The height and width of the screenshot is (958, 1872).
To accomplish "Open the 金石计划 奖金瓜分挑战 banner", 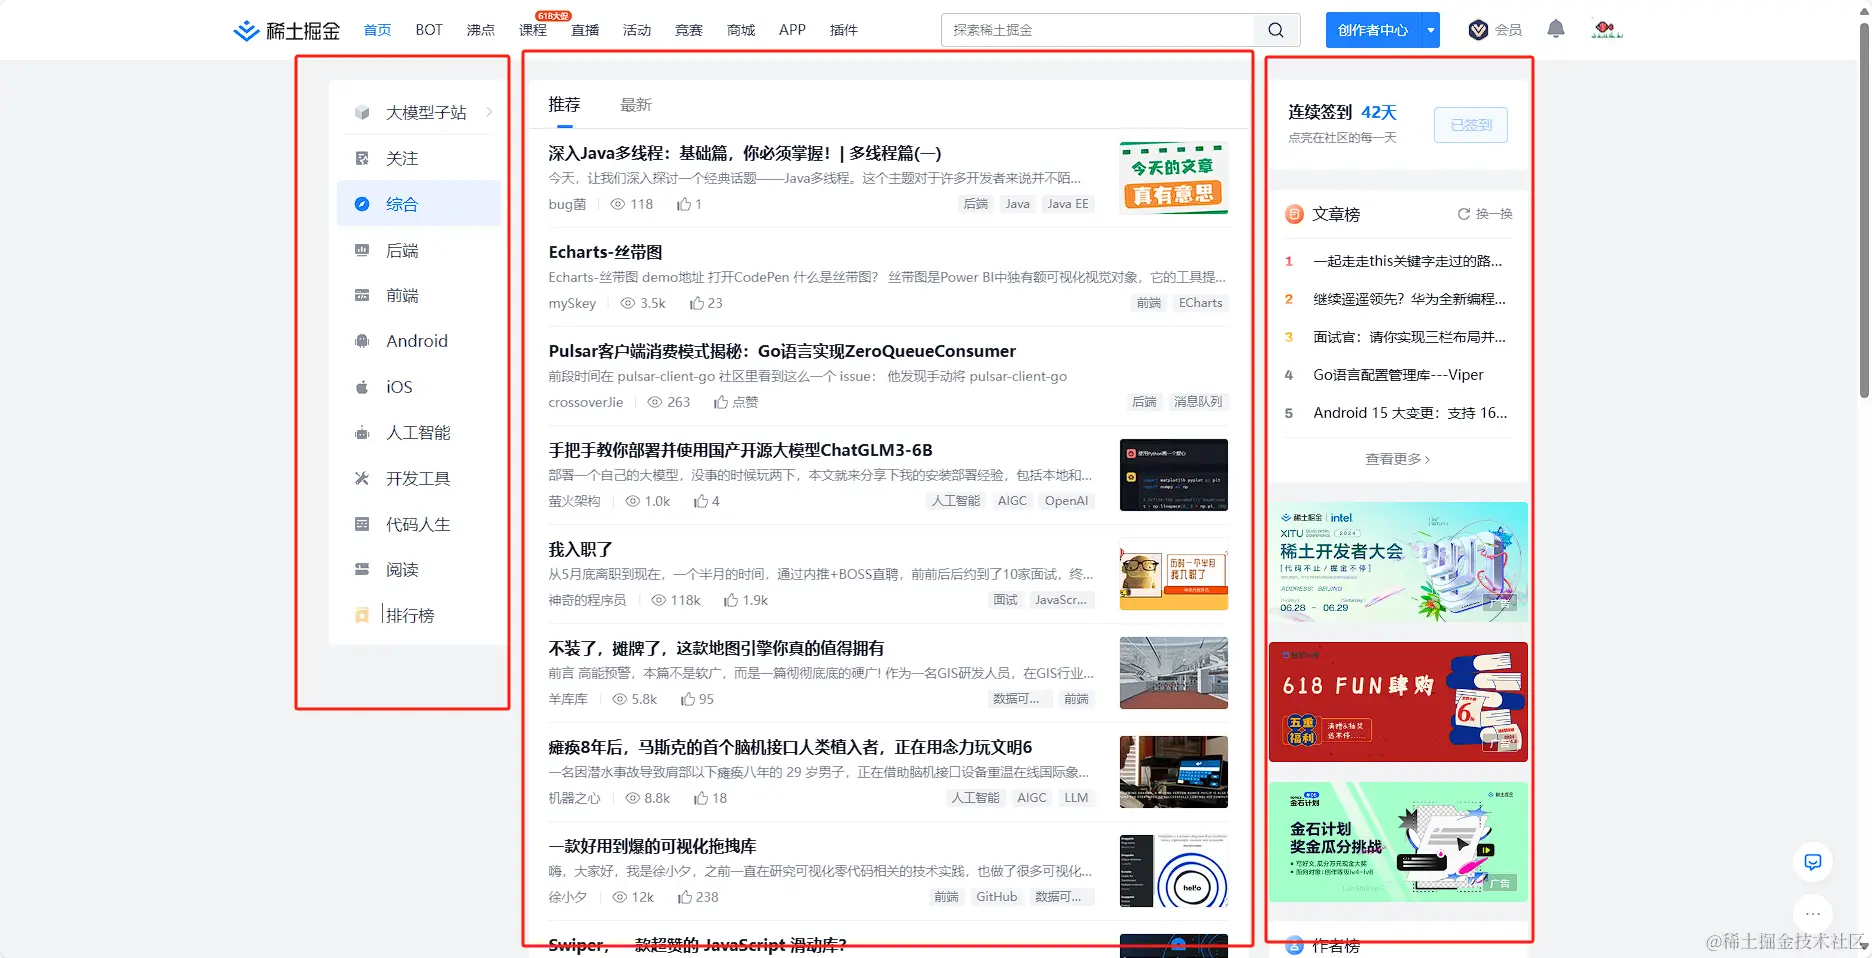I will pos(1398,842).
